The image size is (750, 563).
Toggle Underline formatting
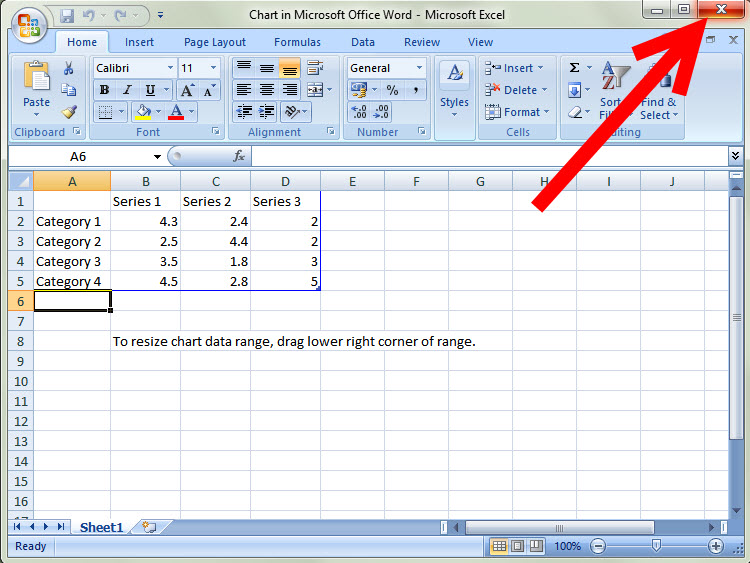click(x=150, y=90)
